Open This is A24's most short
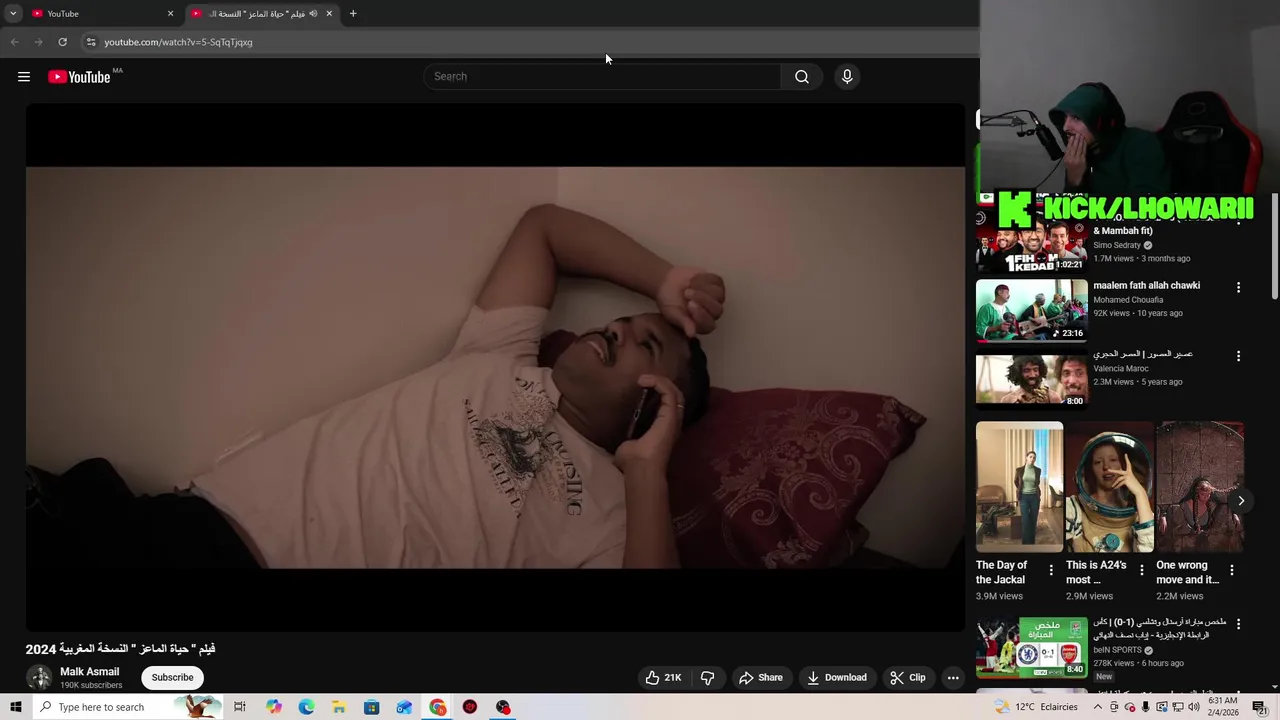 click(1109, 487)
